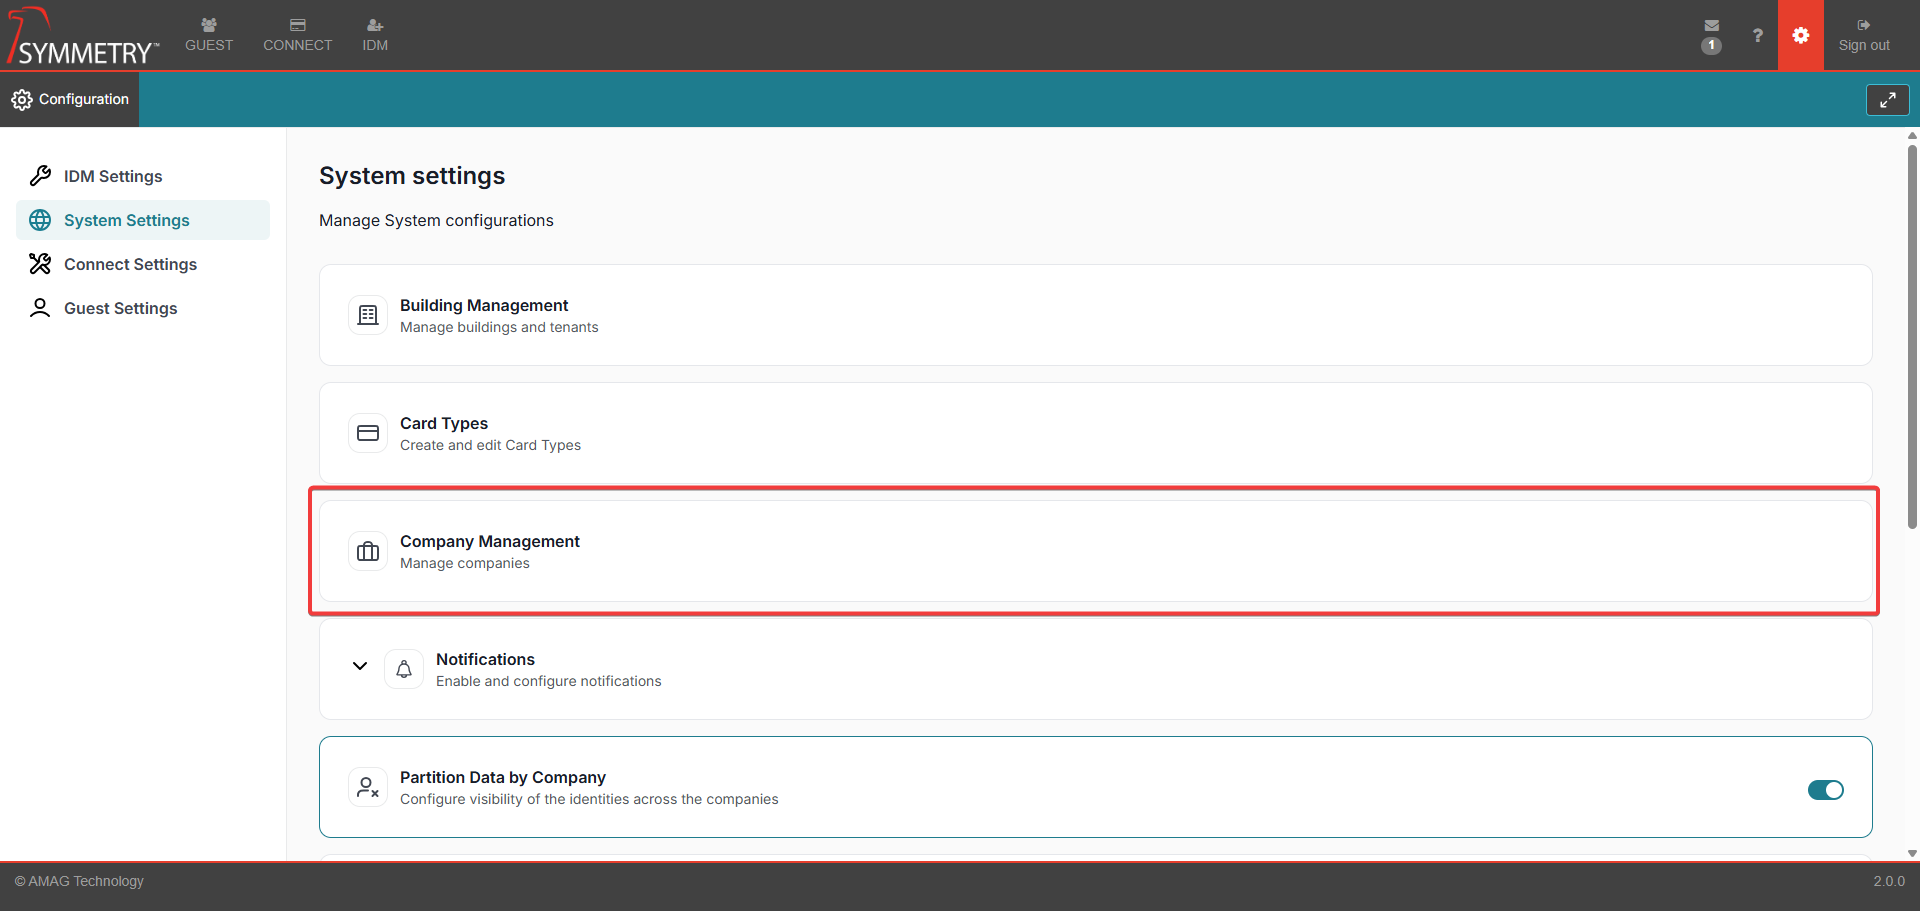Disable the Partition Data by Company toggle

pos(1825,790)
